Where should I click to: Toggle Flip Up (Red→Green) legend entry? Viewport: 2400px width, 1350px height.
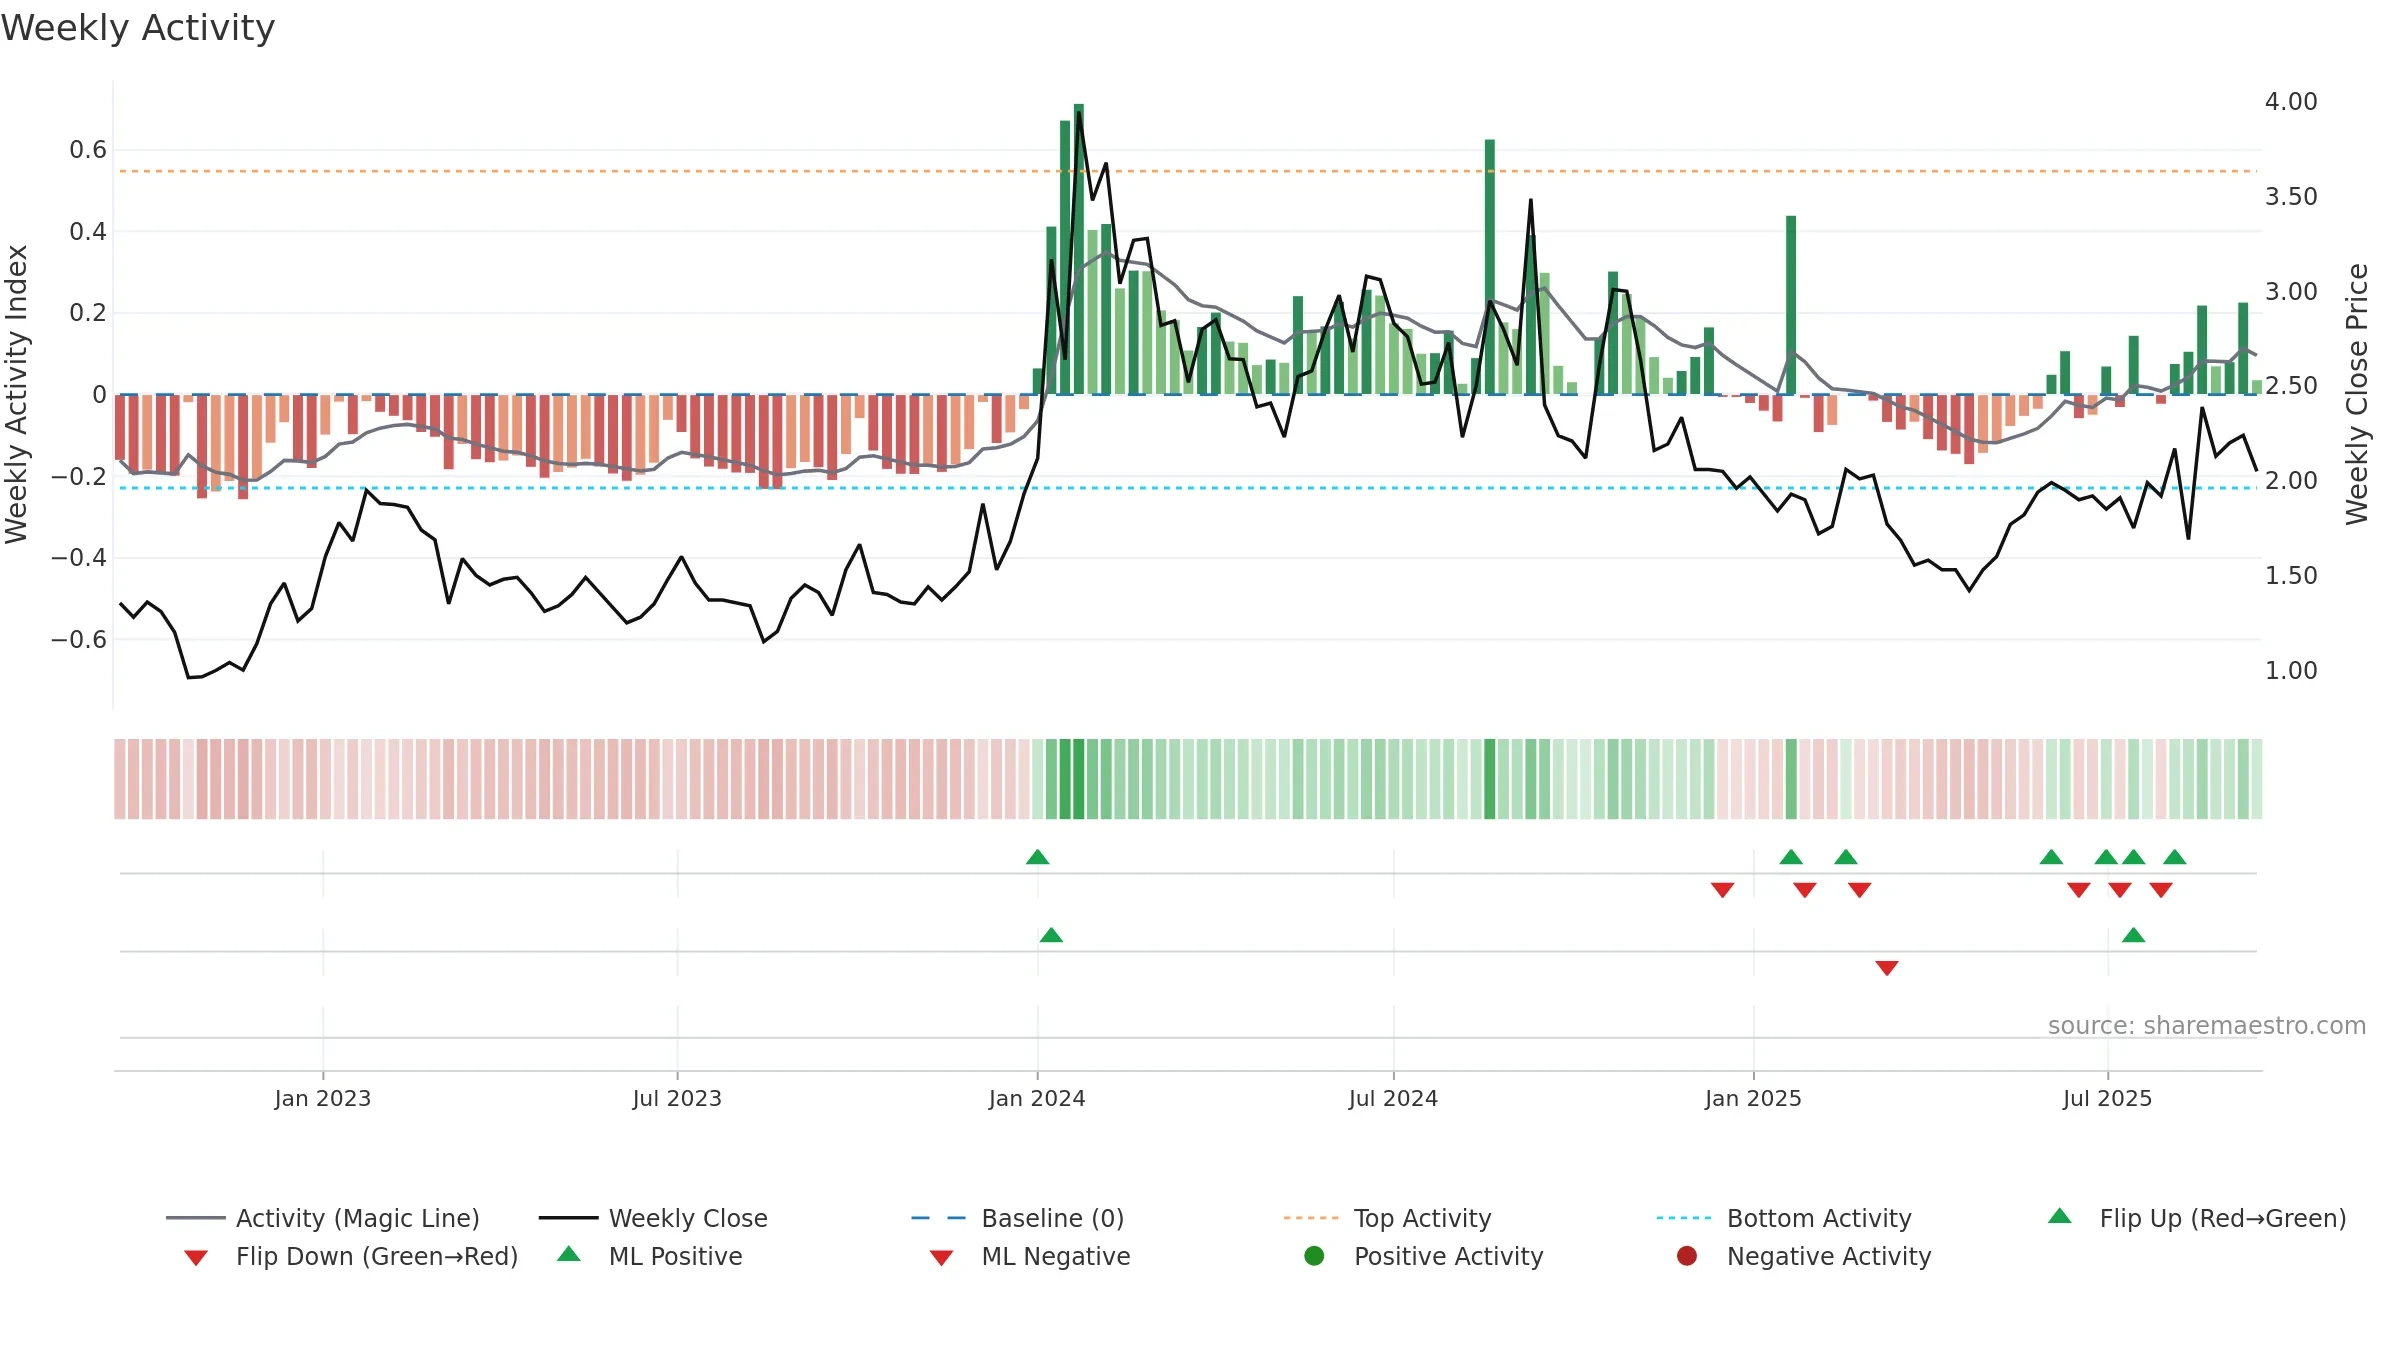(2197, 1218)
